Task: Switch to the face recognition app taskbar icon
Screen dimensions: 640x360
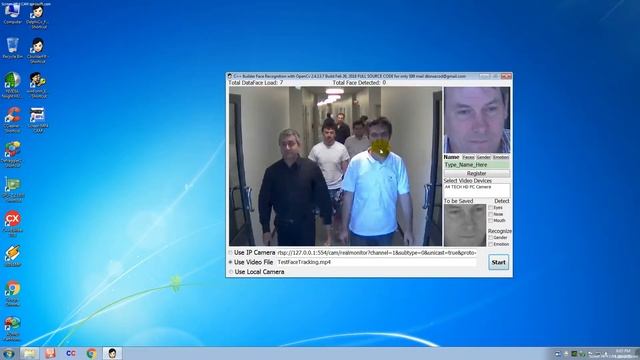Action: point(112,353)
